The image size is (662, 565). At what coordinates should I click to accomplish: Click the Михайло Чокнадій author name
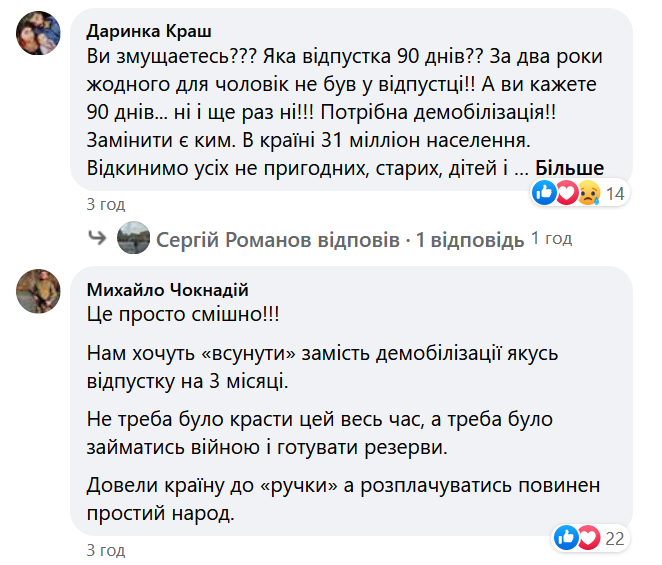coord(168,290)
